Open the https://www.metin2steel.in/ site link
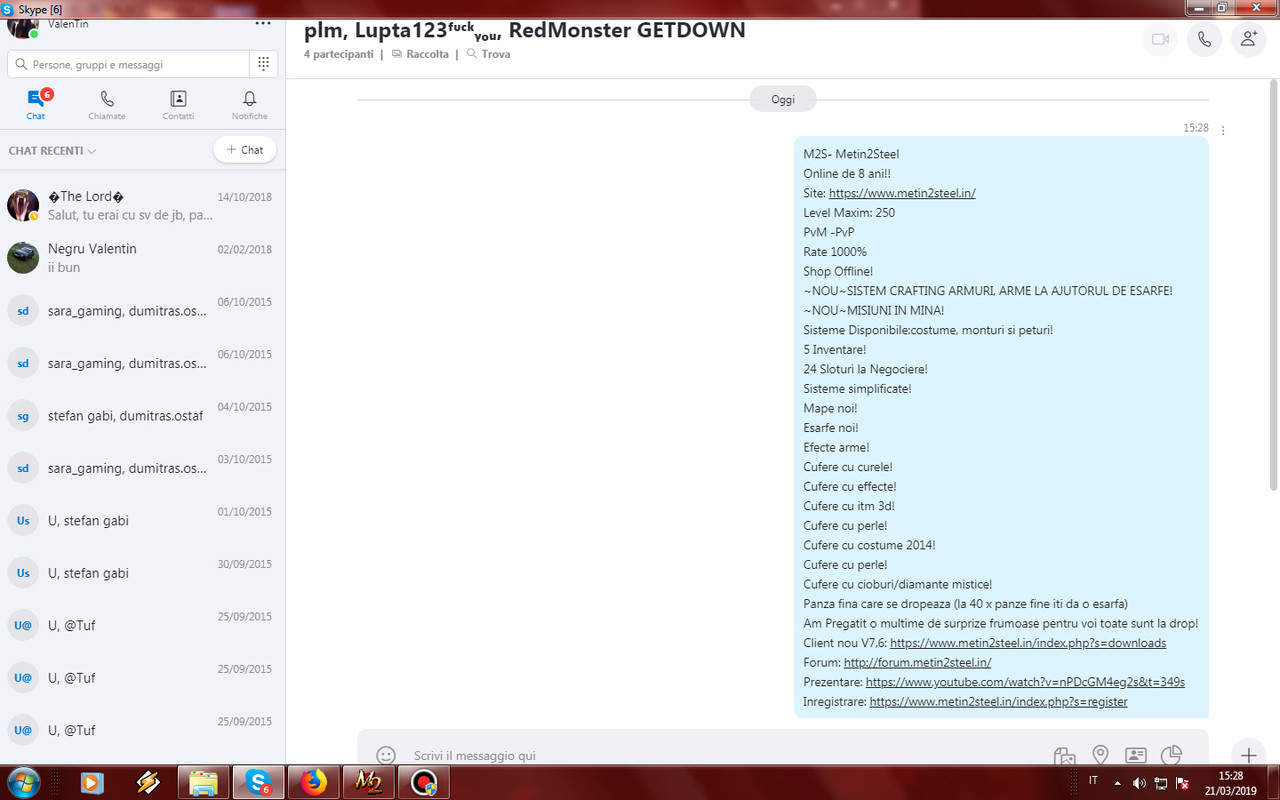This screenshot has width=1280, height=800. [x=902, y=193]
